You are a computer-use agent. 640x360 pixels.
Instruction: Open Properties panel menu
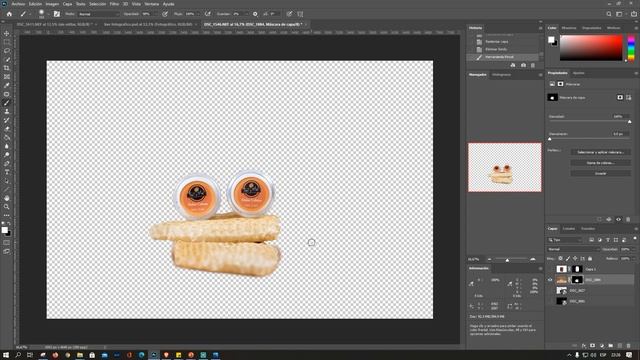[636, 73]
